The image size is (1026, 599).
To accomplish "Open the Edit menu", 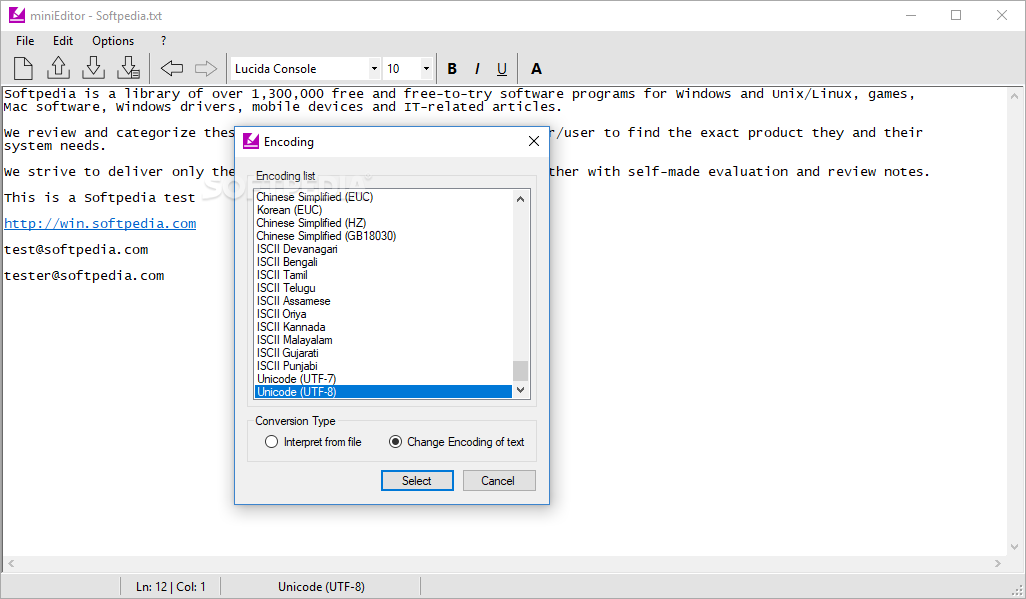I will coord(63,41).
